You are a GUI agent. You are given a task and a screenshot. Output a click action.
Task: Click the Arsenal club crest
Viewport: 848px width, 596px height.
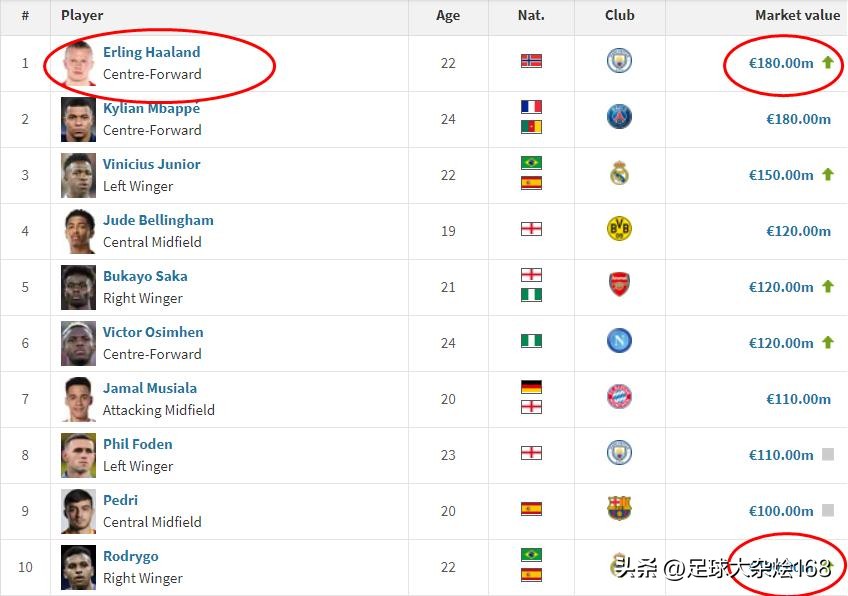(x=619, y=286)
